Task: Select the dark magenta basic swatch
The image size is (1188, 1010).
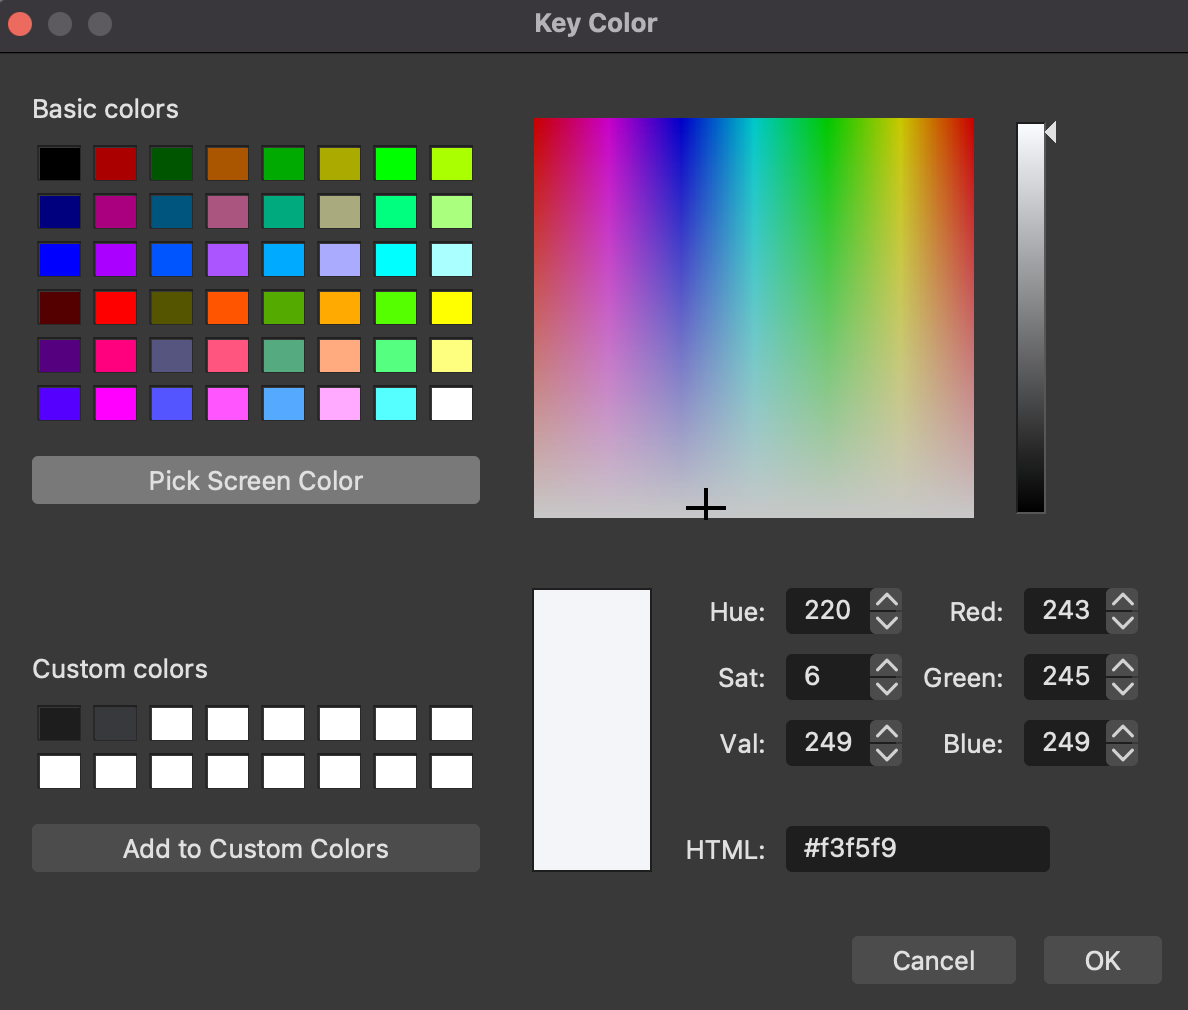Action: point(116,211)
